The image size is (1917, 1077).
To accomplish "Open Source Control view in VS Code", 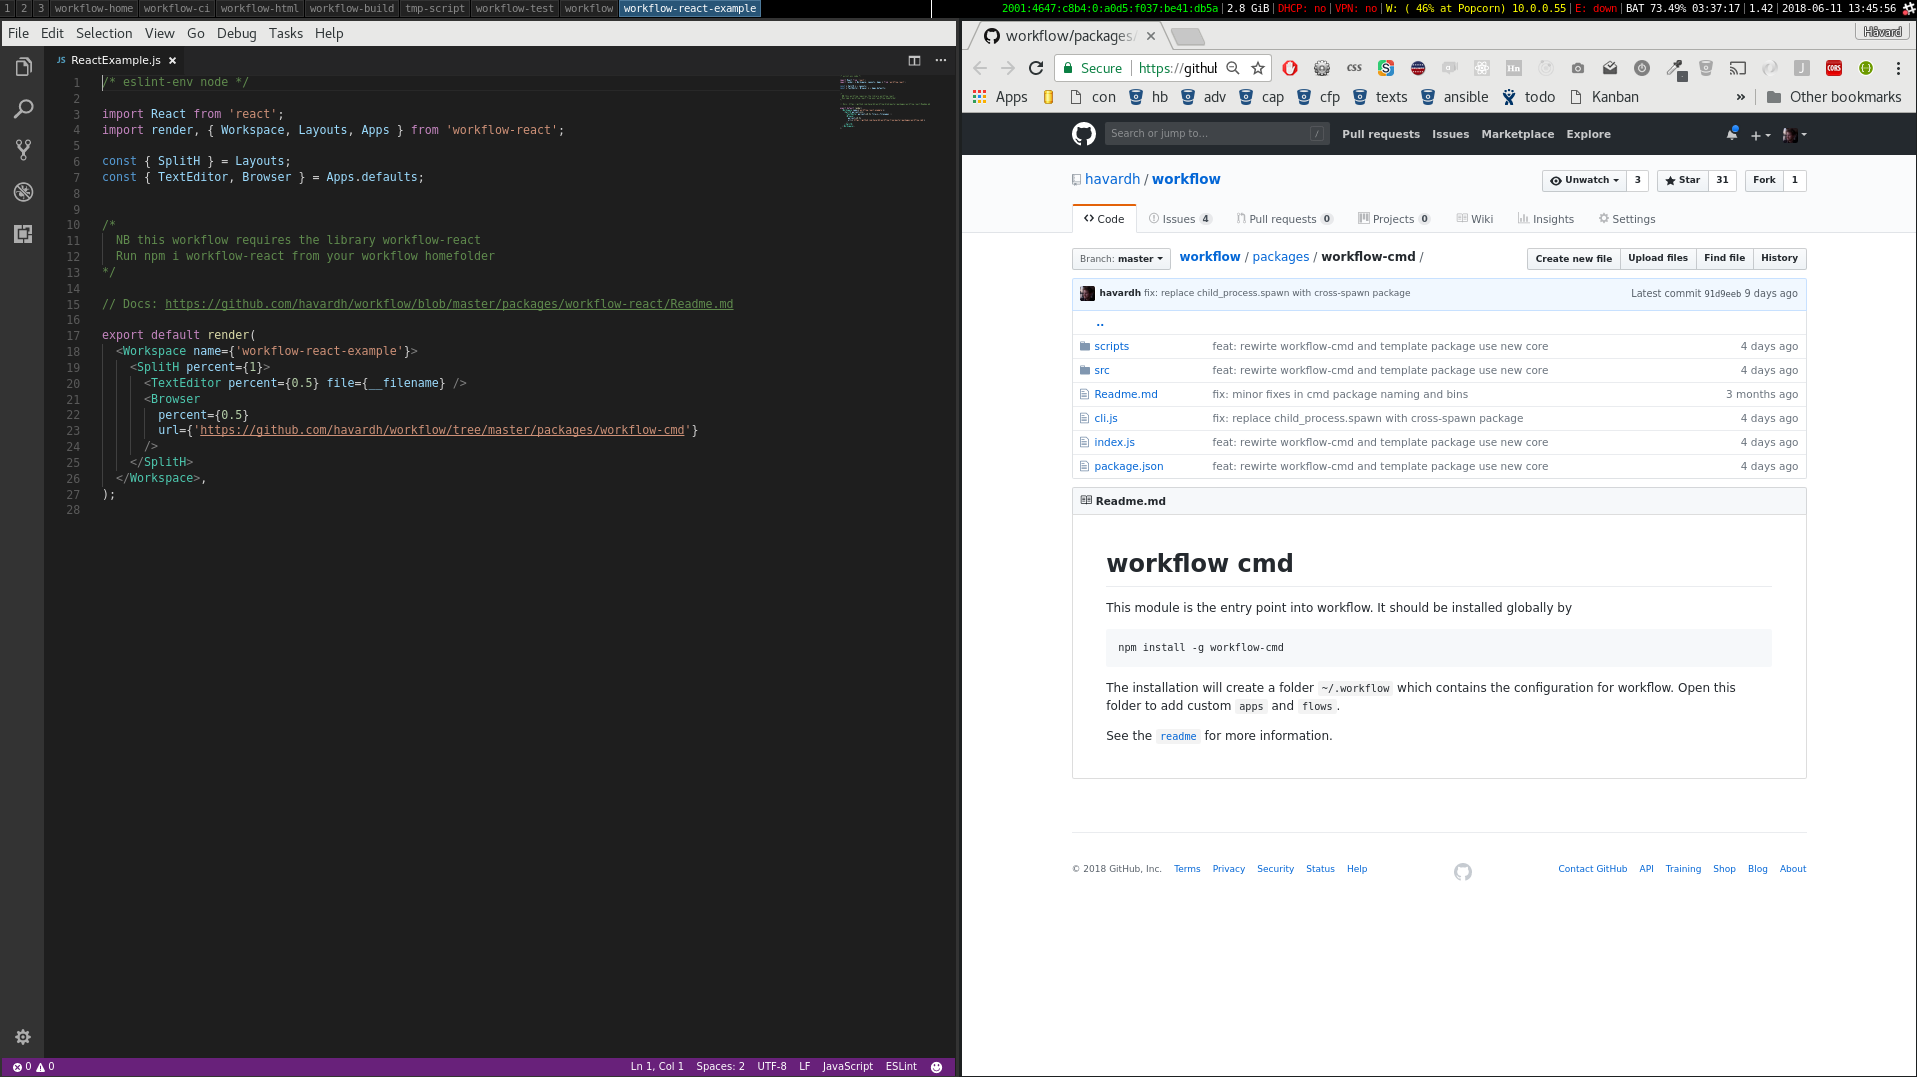I will 23,150.
